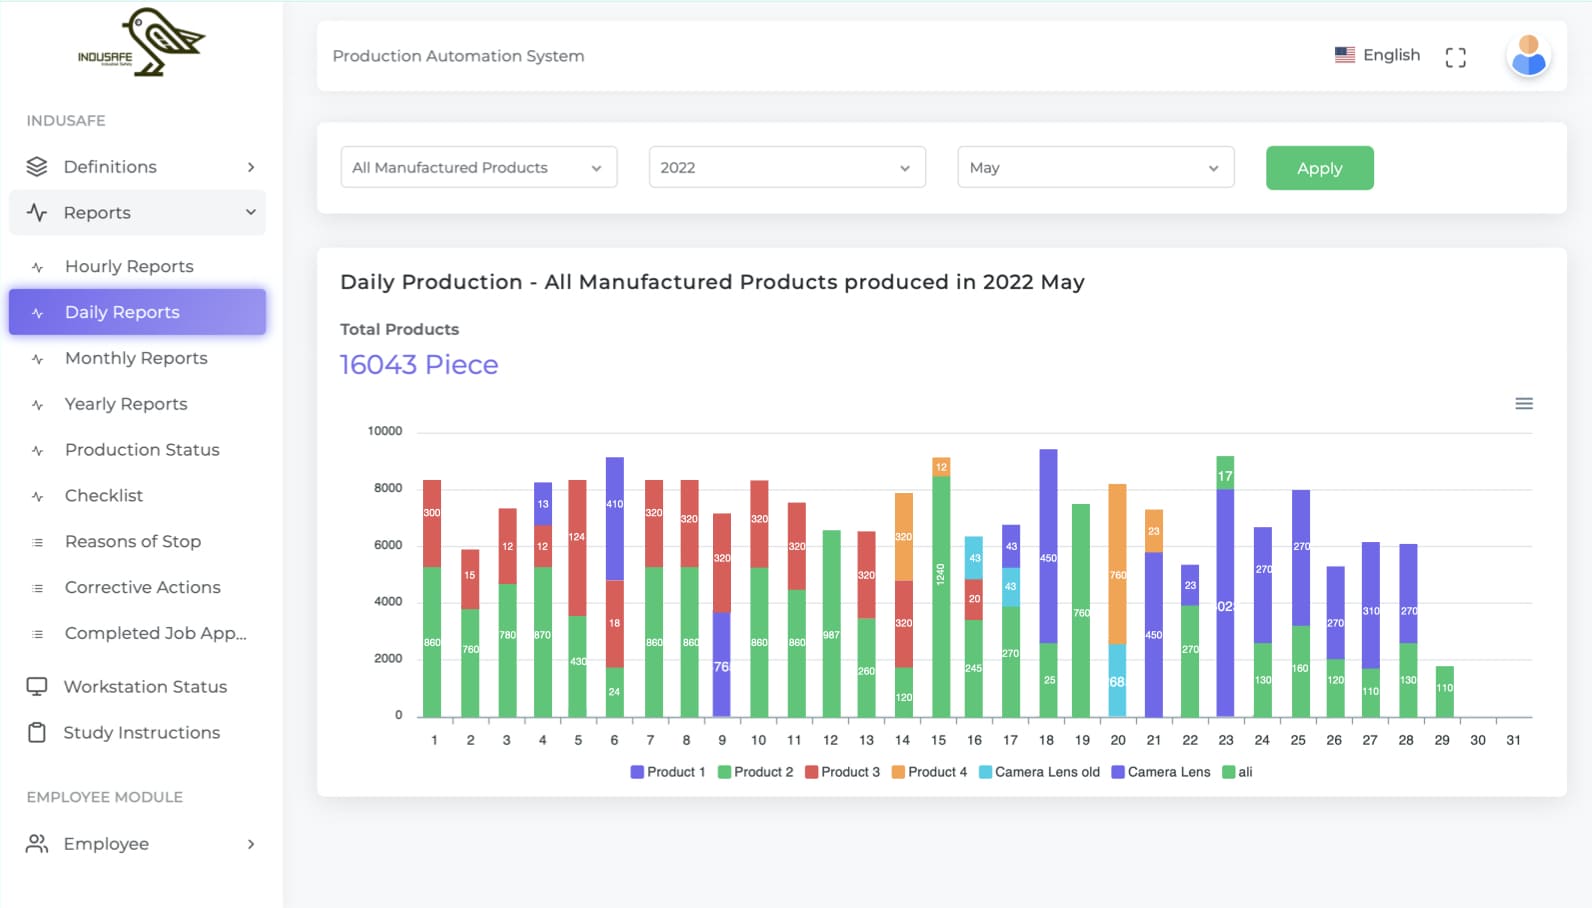The width and height of the screenshot is (1592, 908).
Task: Click the Employee people icon
Action: pos(37,844)
